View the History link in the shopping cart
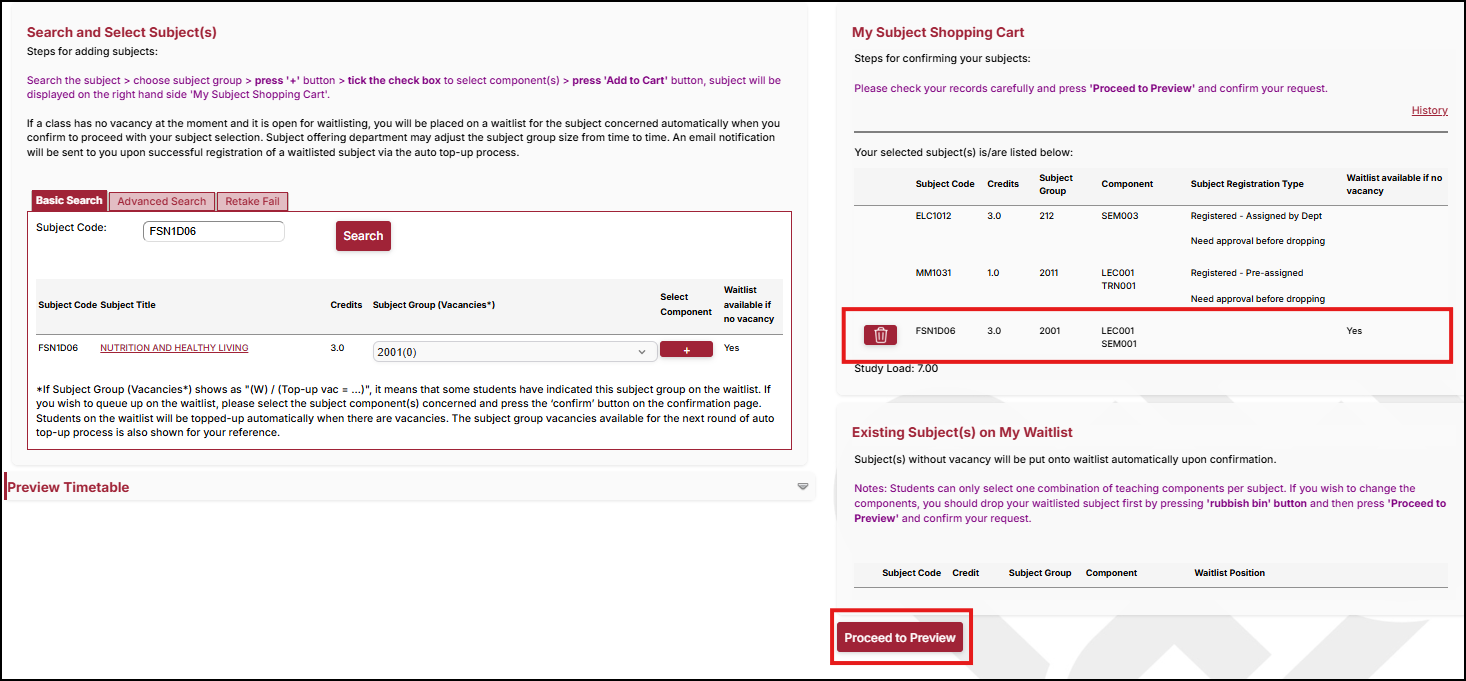 pos(1429,110)
